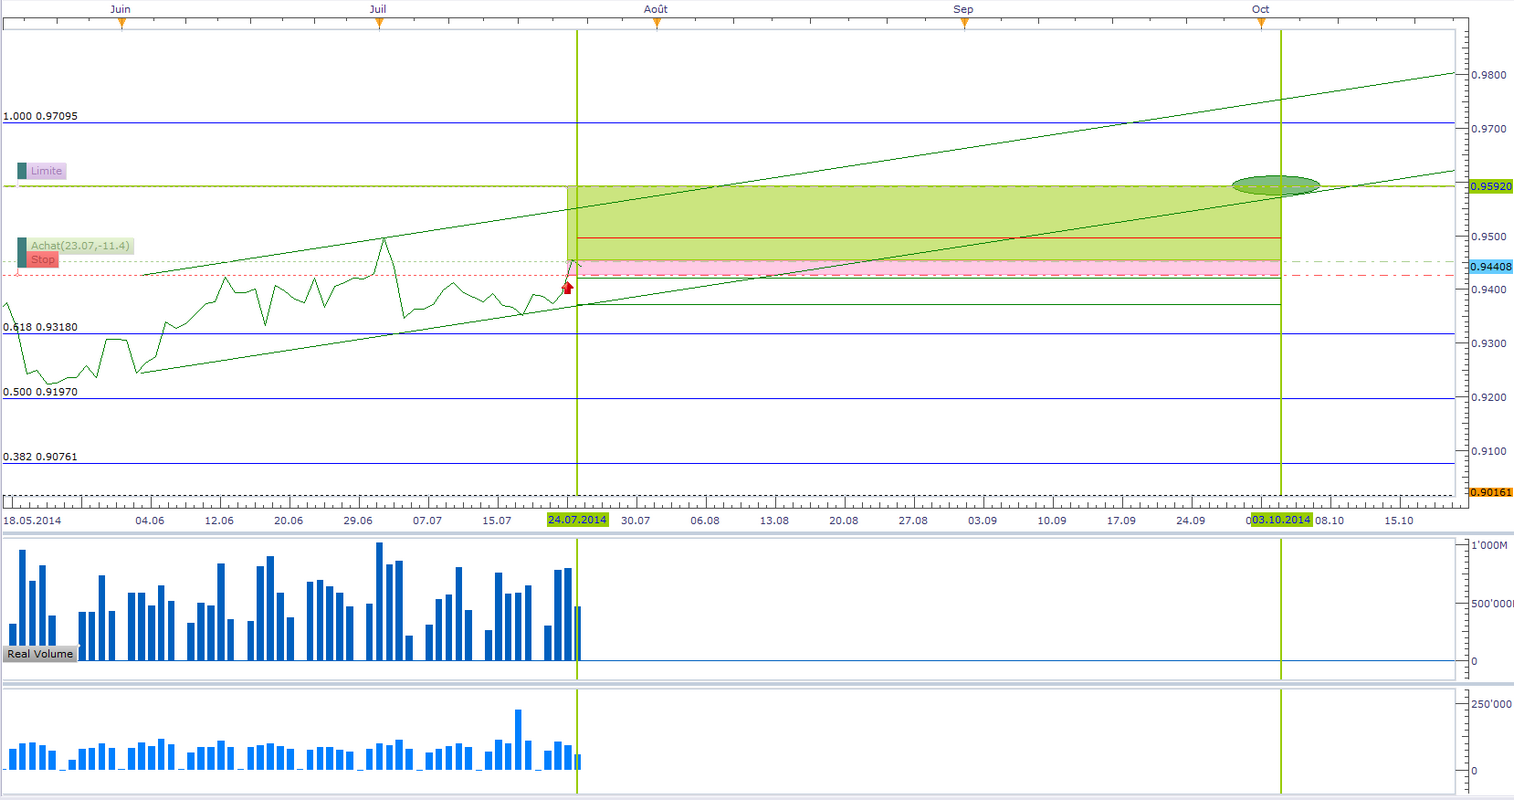Select Fibonacci level 0.500 0.91970 label

[x=40, y=392]
